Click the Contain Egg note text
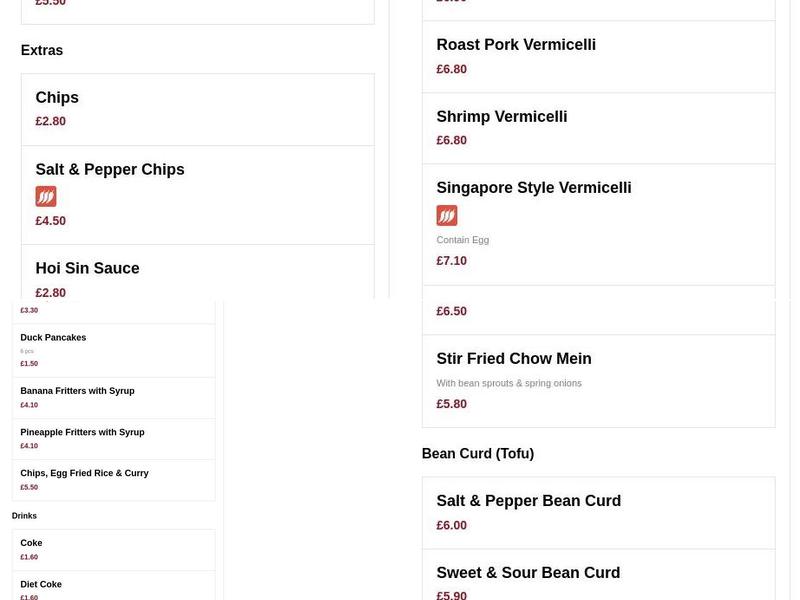The image size is (800, 600). [x=462, y=239]
